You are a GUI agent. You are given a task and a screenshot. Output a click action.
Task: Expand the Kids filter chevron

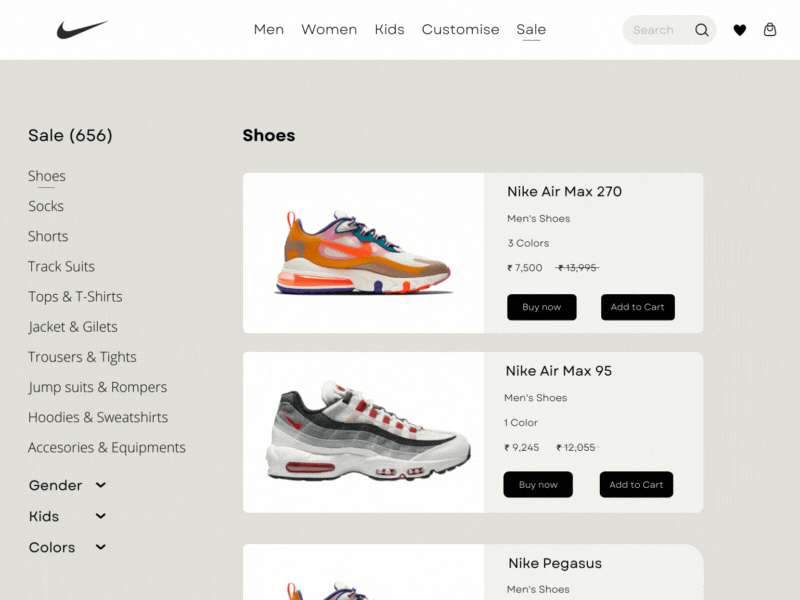[101, 516]
